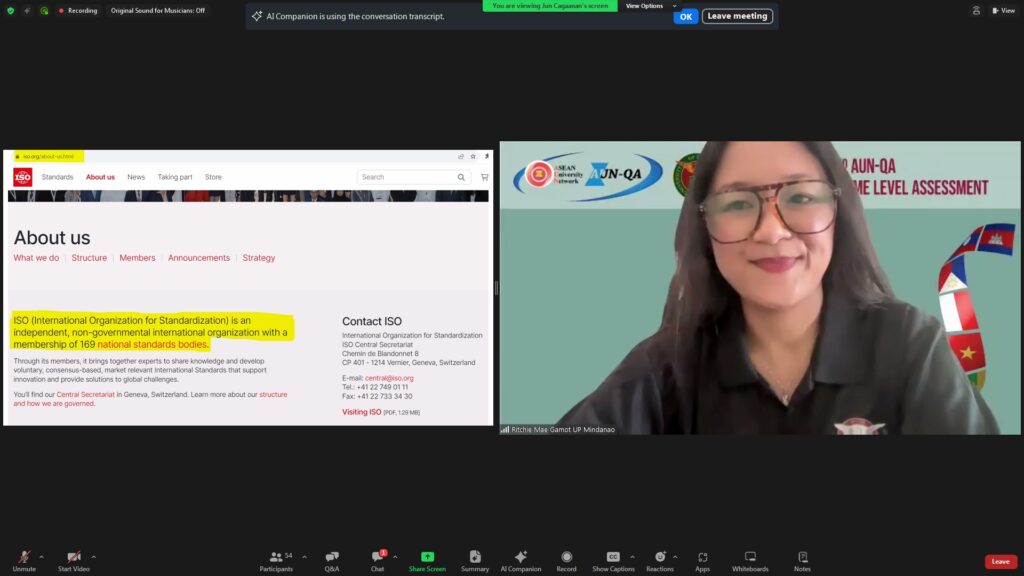1024x576 pixels.
Task: Click the Record button icon
Action: pos(566,557)
